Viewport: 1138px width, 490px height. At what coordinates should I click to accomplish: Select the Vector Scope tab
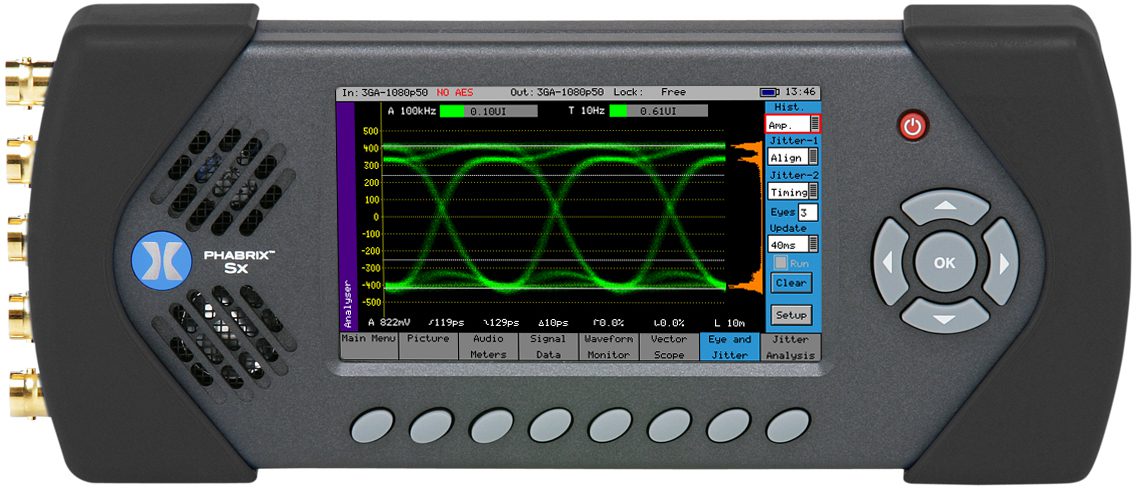pyautogui.click(x=668, y=347)
